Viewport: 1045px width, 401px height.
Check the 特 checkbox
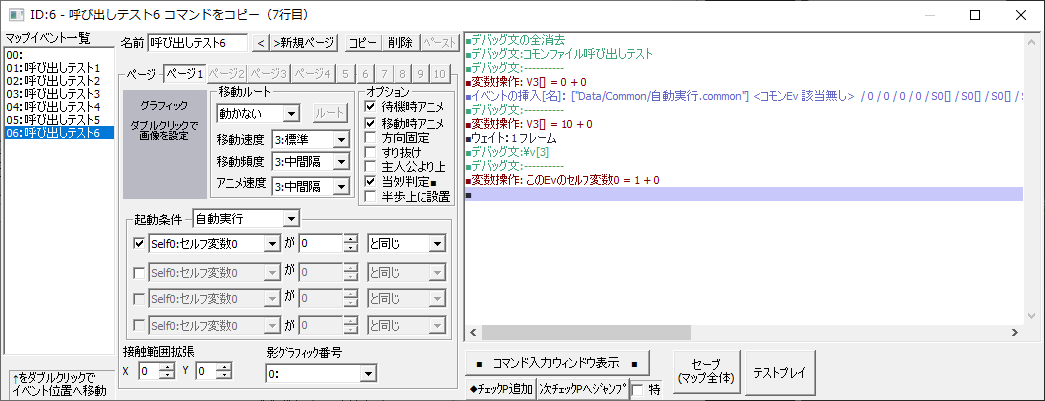coord(638,390)
